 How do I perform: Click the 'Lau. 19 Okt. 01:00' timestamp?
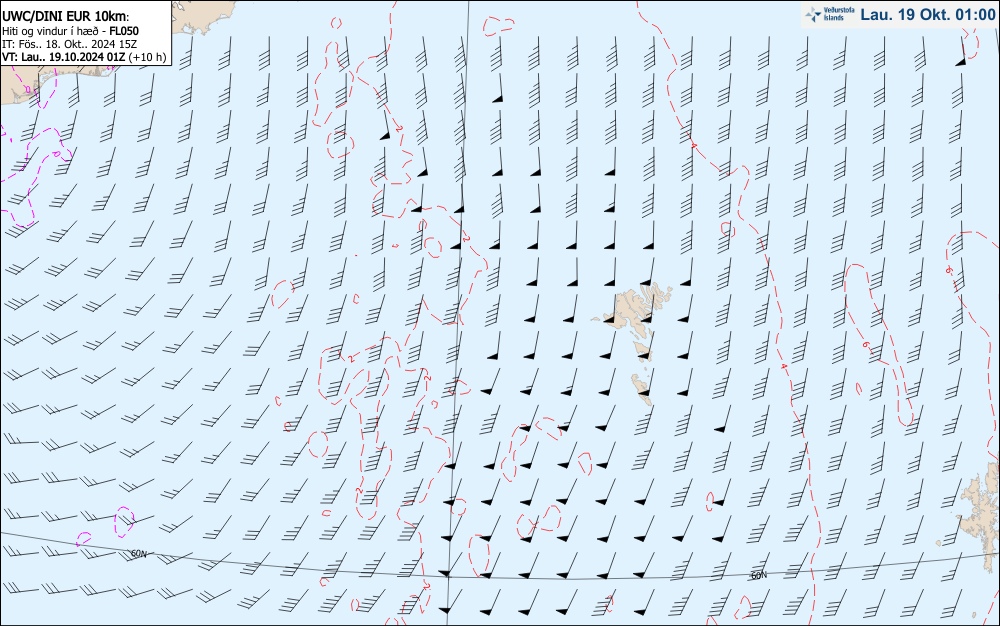pyautogui.click(x=927, y=15)
